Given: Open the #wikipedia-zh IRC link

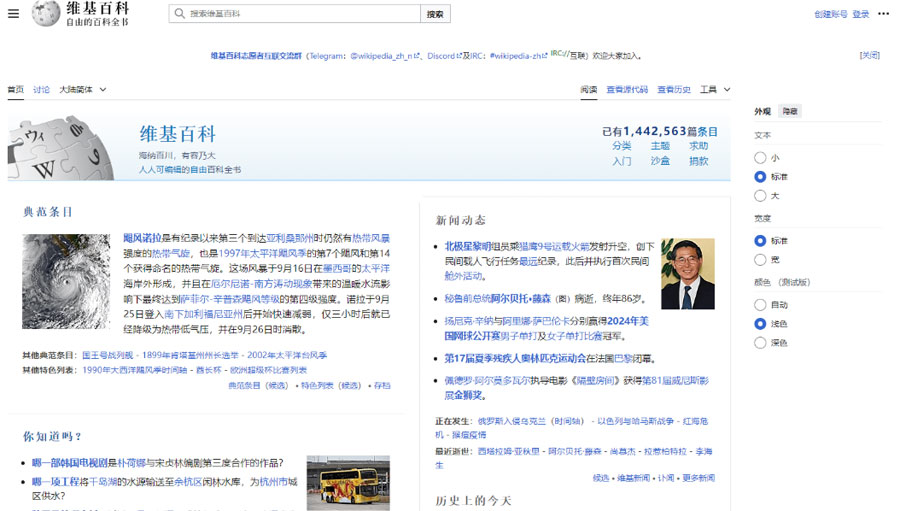Looking at the screenshot, I should 518,56.
